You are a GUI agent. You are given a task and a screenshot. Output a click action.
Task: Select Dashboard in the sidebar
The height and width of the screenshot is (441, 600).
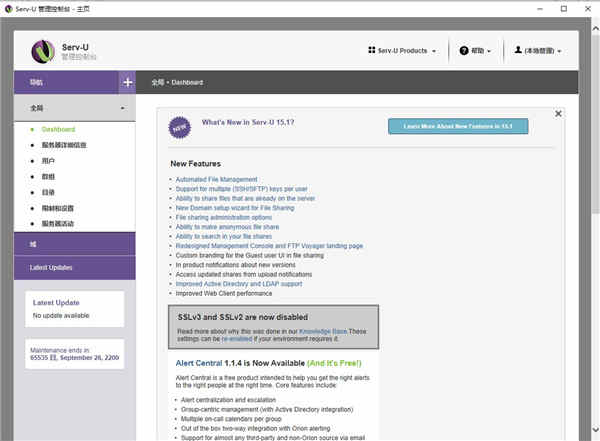point(58,129)
